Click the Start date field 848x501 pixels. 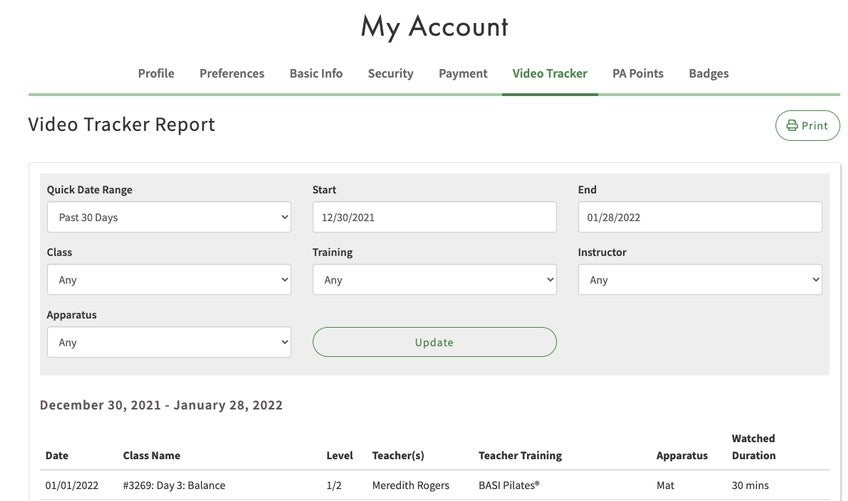coord(434,217)
